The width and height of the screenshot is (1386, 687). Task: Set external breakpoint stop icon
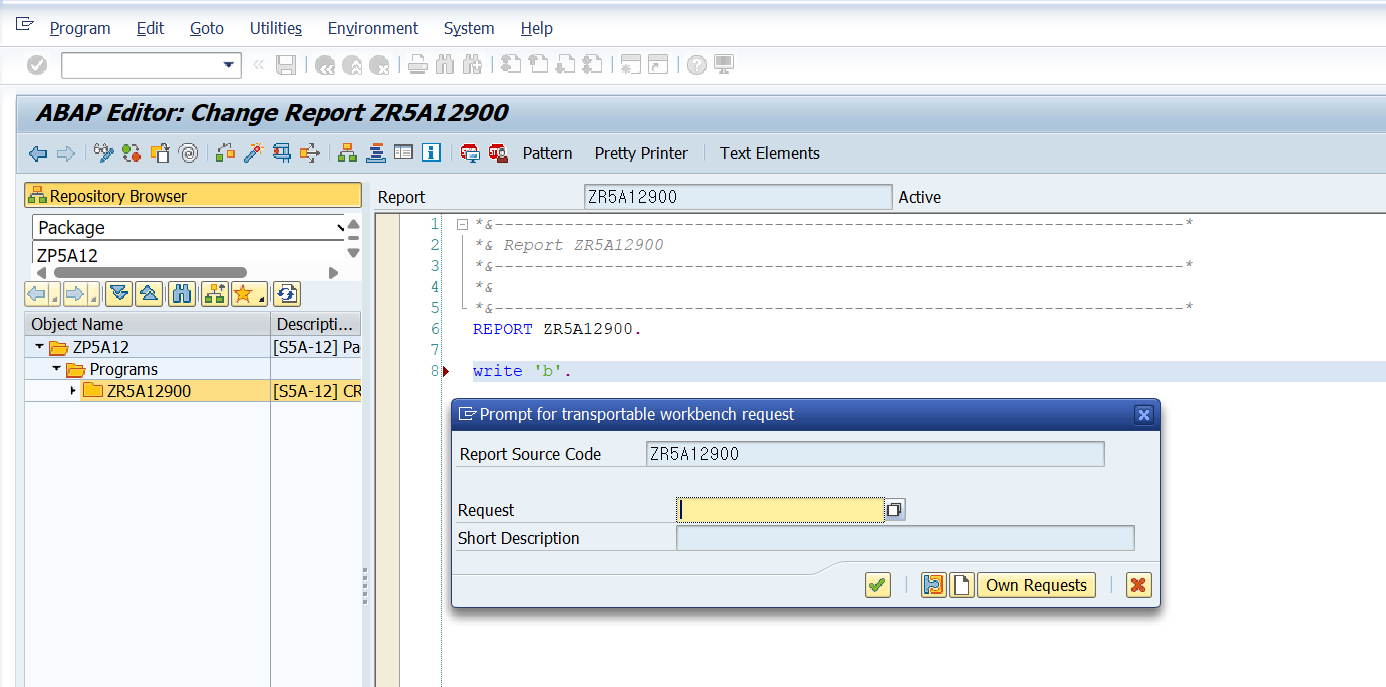tap(498, 153)
